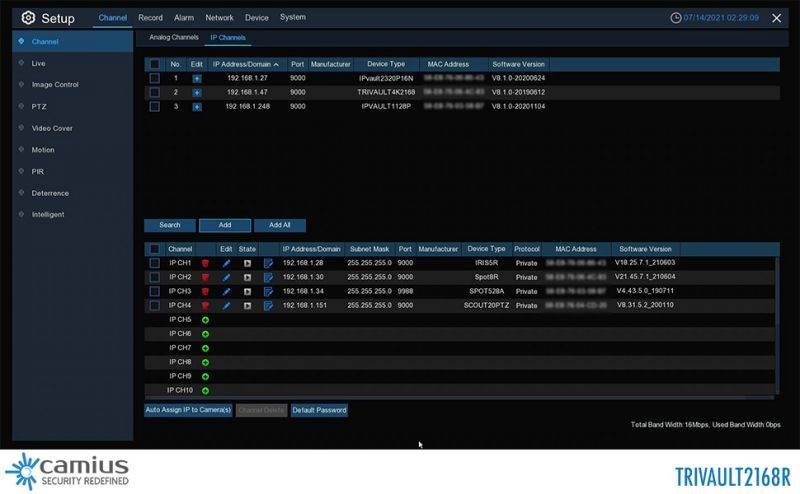Add a camera to IP CH5 with green plus
Image resolution: width=800 pixels, height=494 pixels.
point(205,320)
